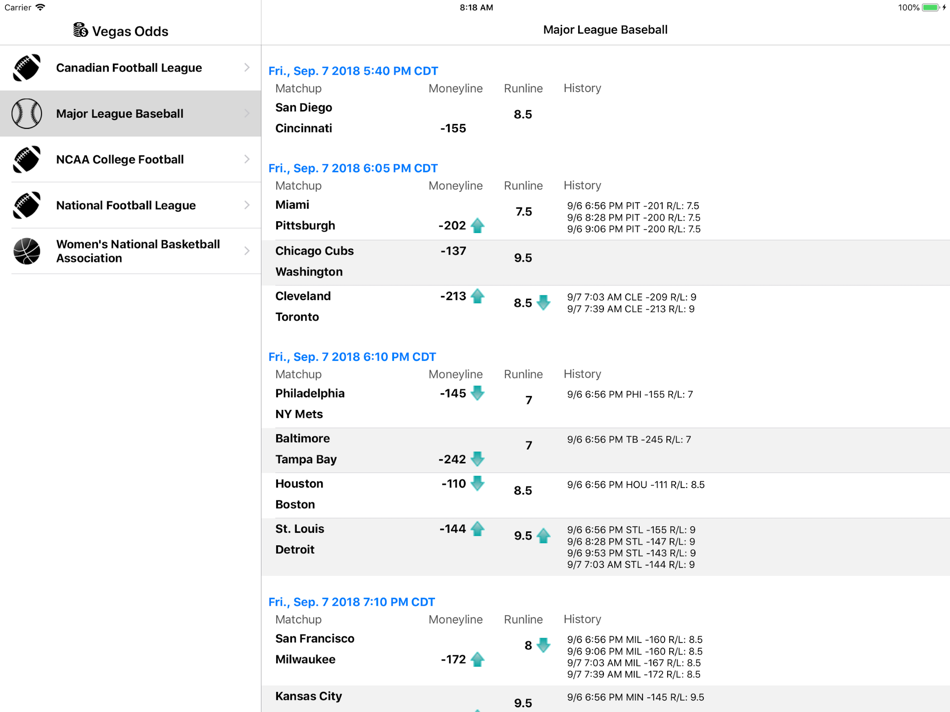Click the Fri., Sep. 7 2018 6:10 PM CDT header
This screenshot has height=712, width=950.
coord(352,357)
